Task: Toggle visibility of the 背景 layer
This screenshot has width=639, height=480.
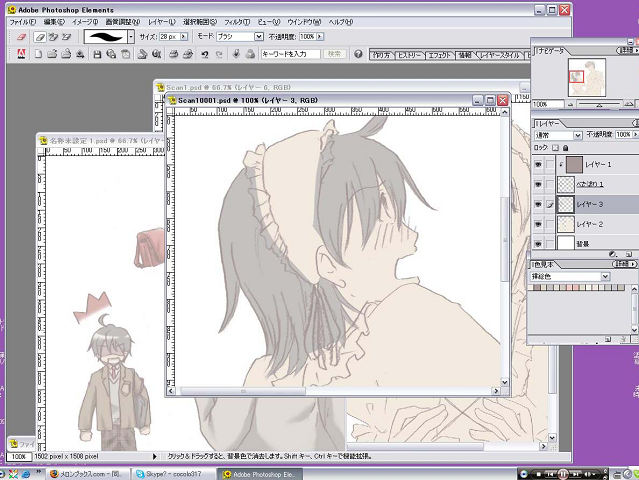Action: pyautogui.click(x=538, y=244)
